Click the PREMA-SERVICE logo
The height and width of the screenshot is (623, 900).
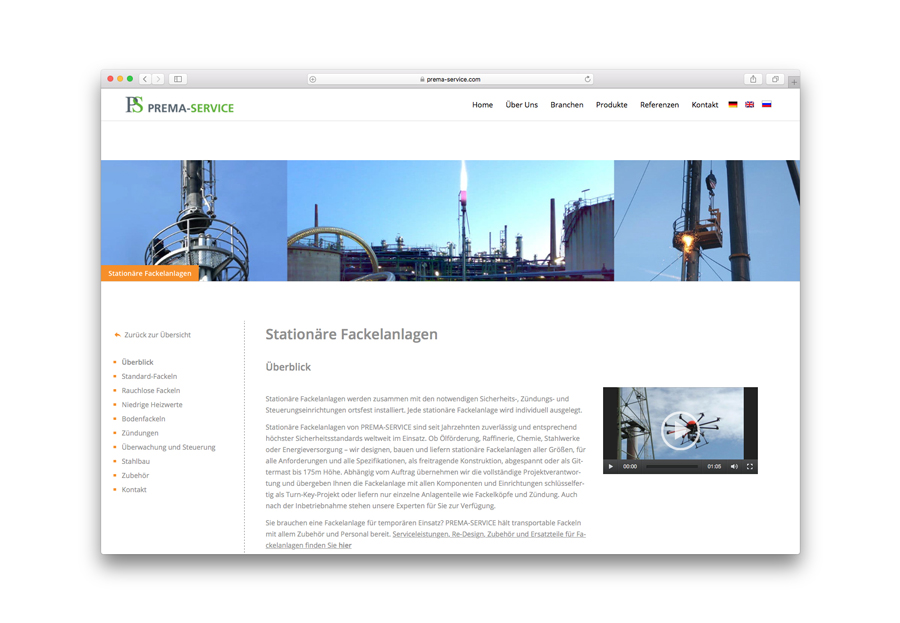(180, 105)
